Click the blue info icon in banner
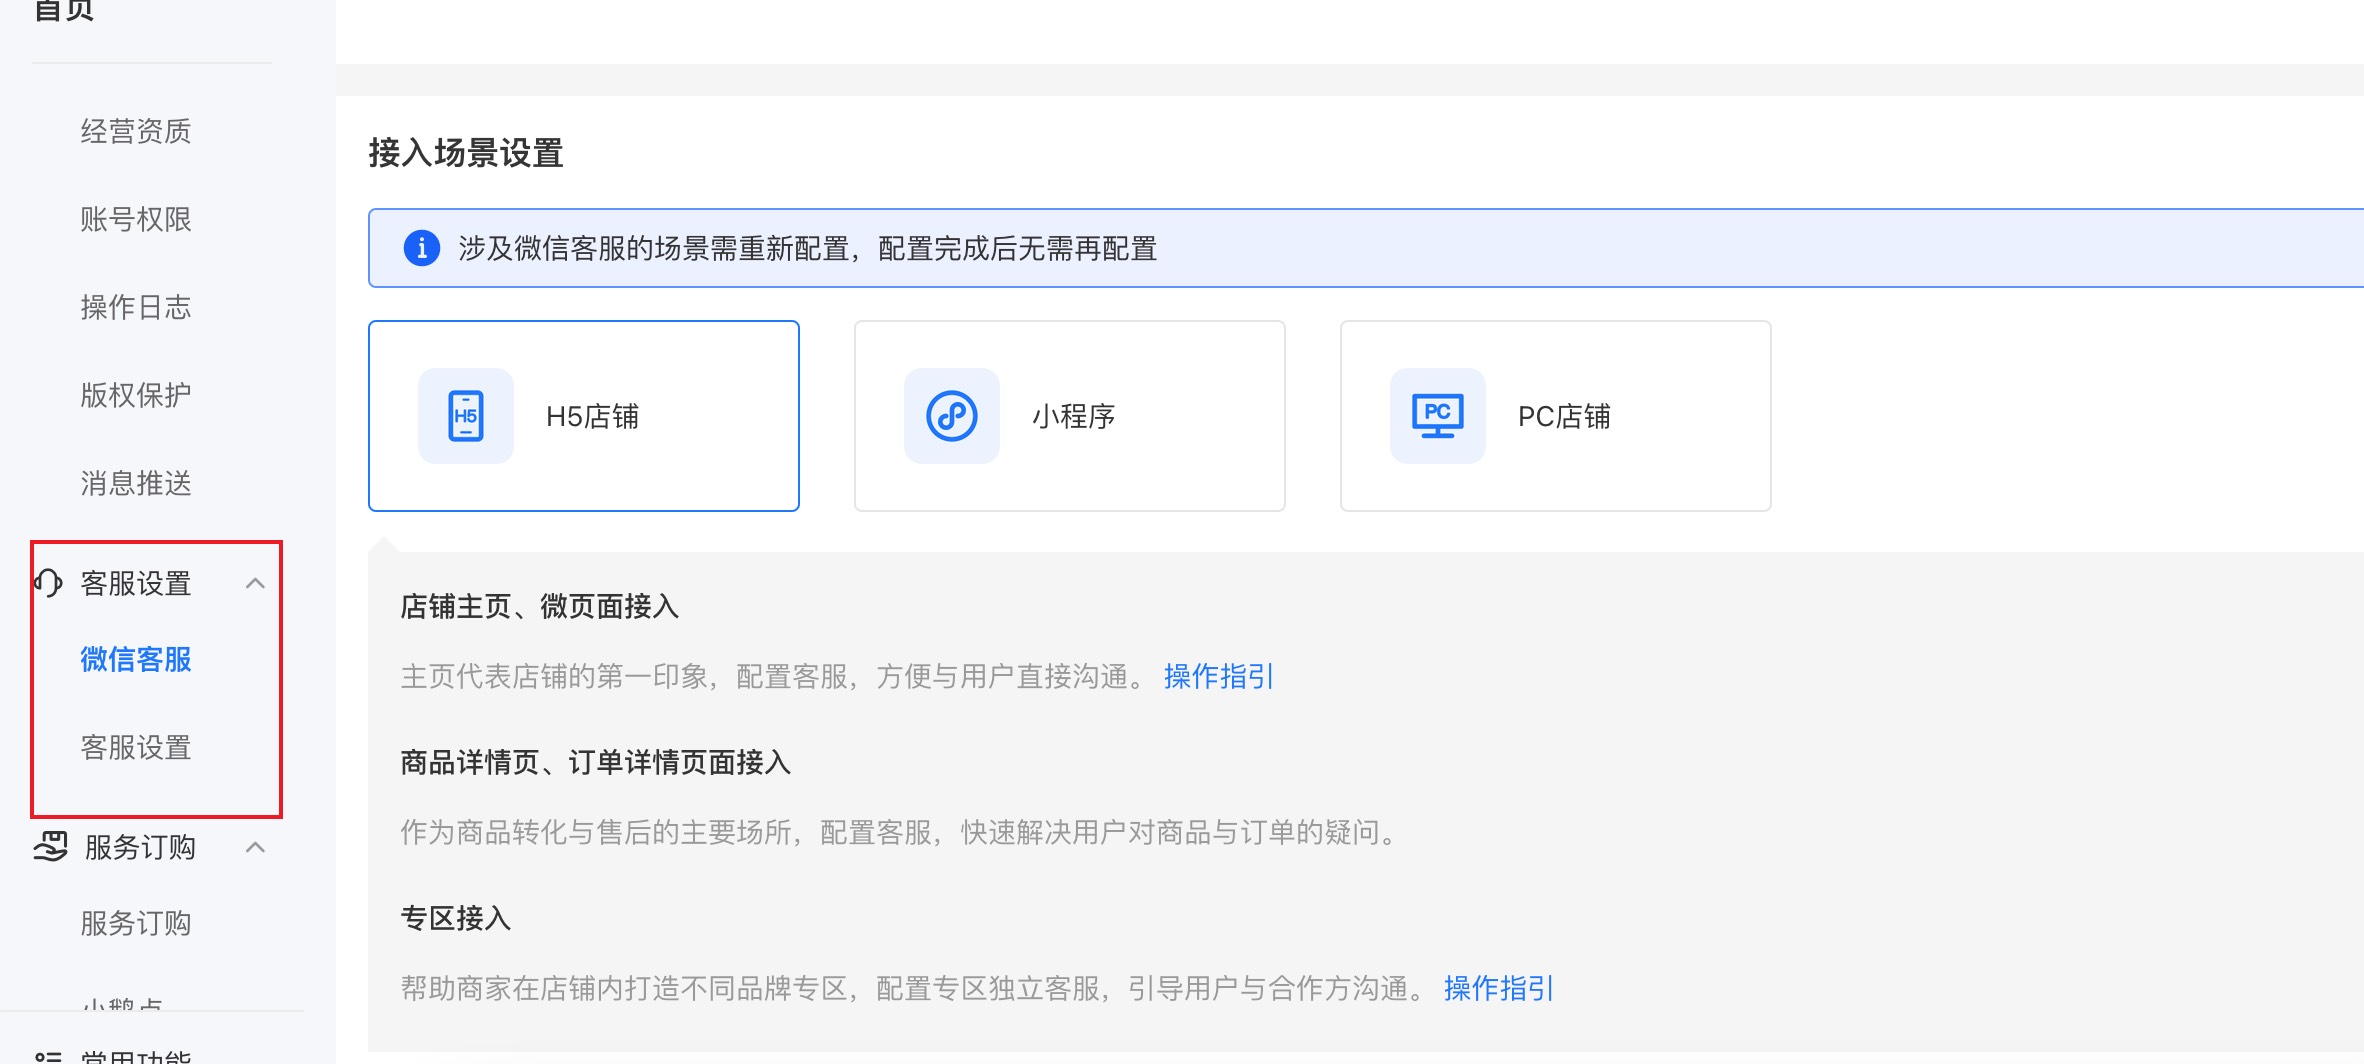Screen dimensions: 2364x1064 click(421, 248)
